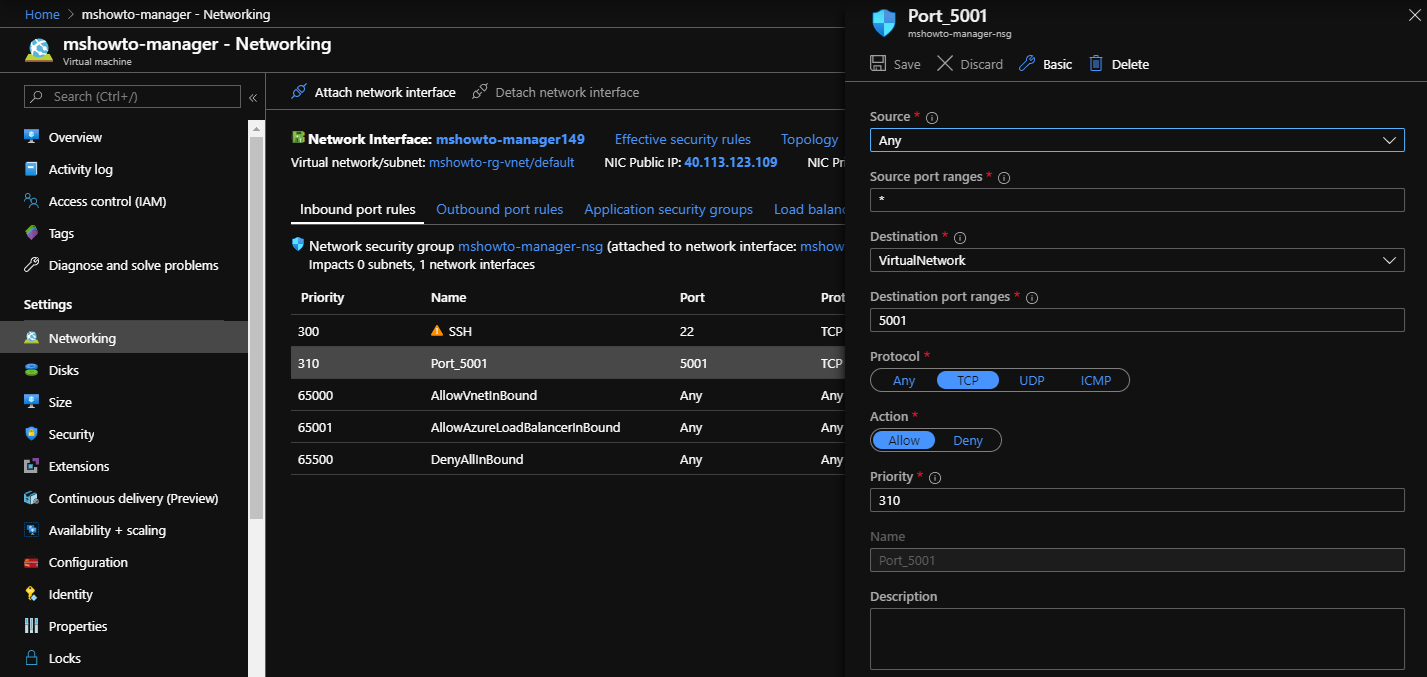Click the Identity key icon
Image resolution: width=1427 pixels, height=677 pixels.
pyautogui.click(x=31, y=594)
